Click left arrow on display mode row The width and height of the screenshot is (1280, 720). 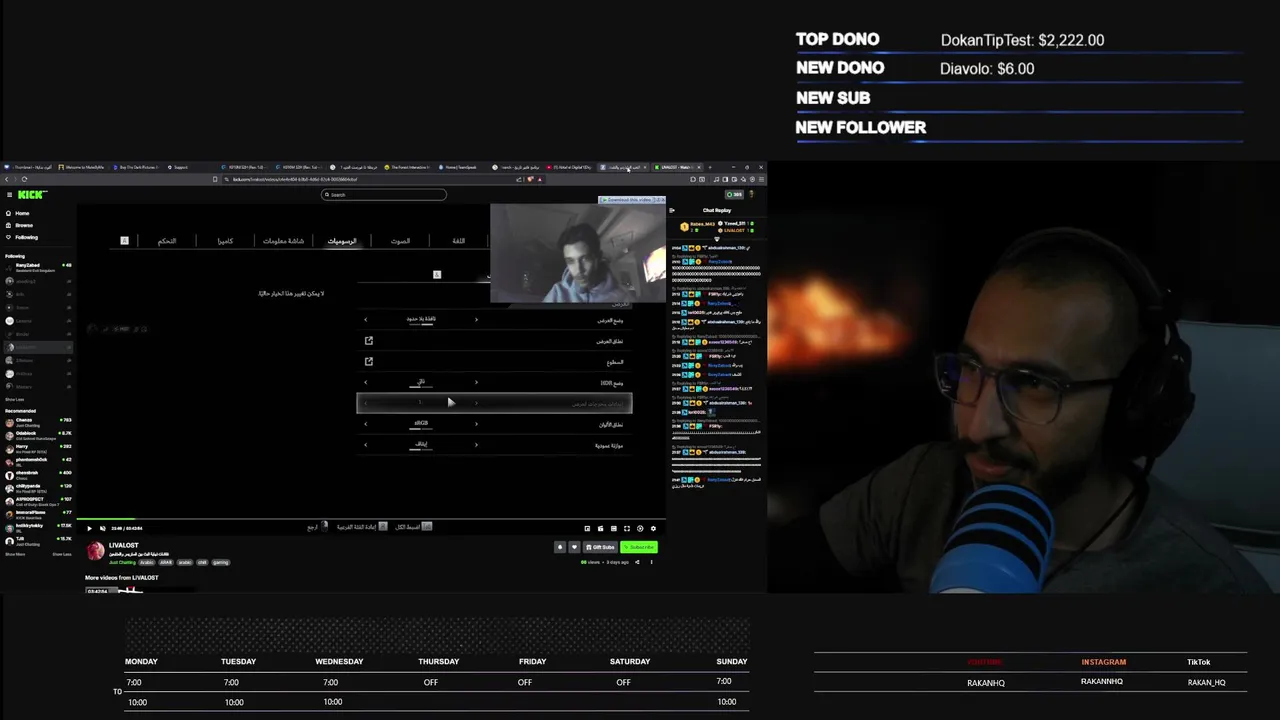pos(366,319)
